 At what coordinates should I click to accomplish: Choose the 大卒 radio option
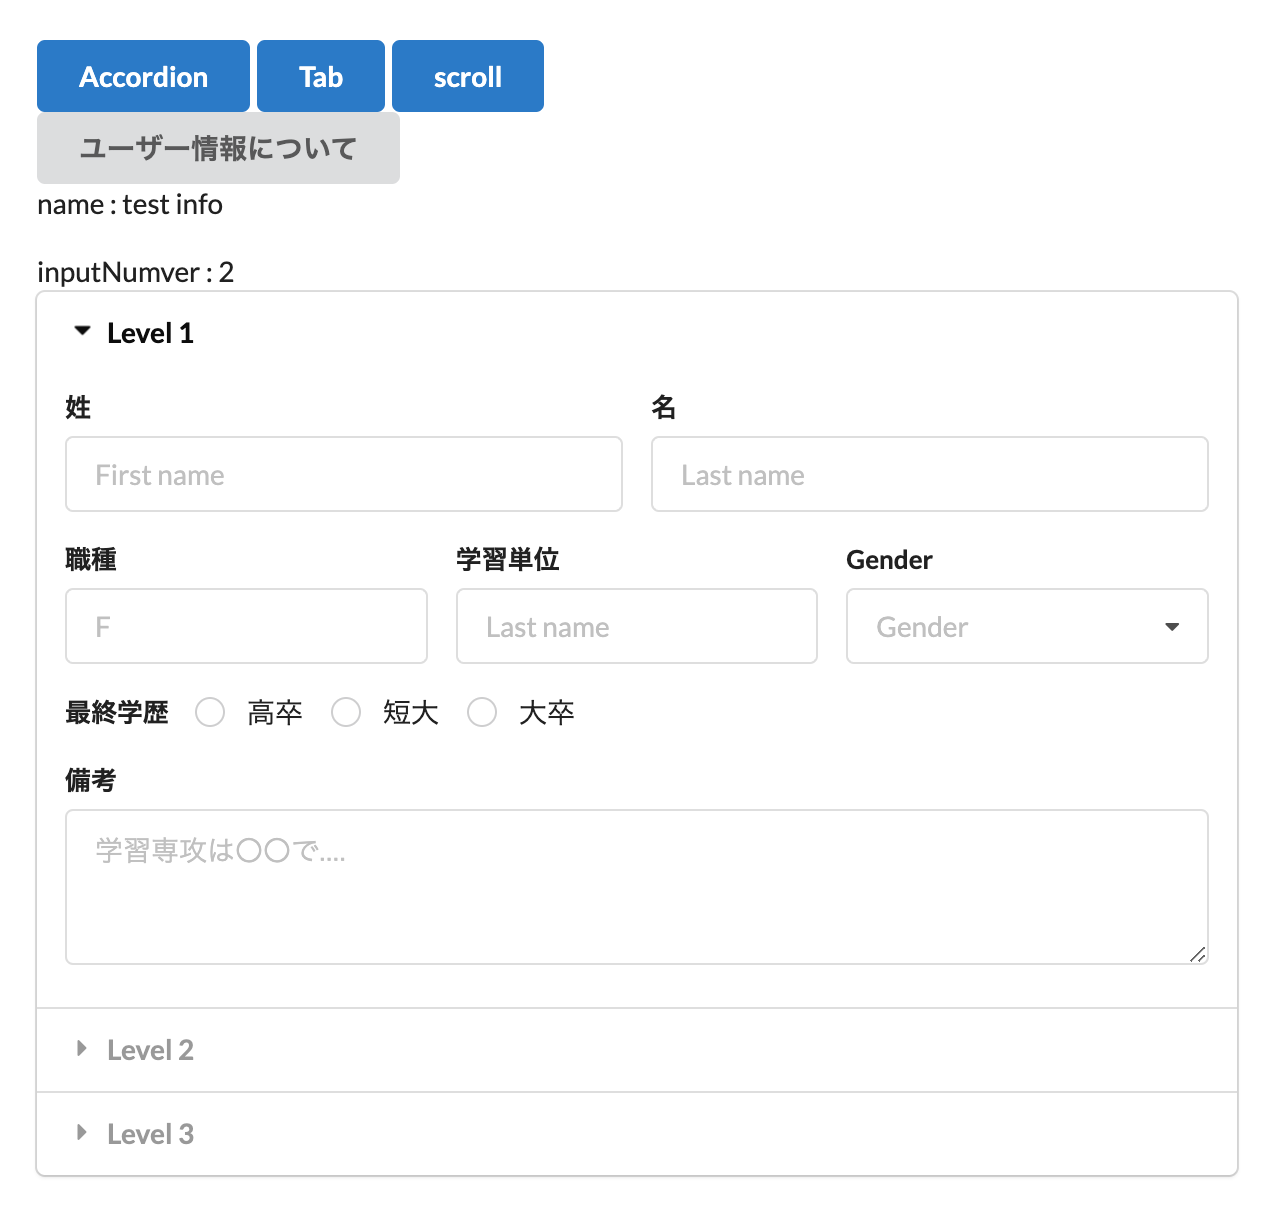coord(482,712)
